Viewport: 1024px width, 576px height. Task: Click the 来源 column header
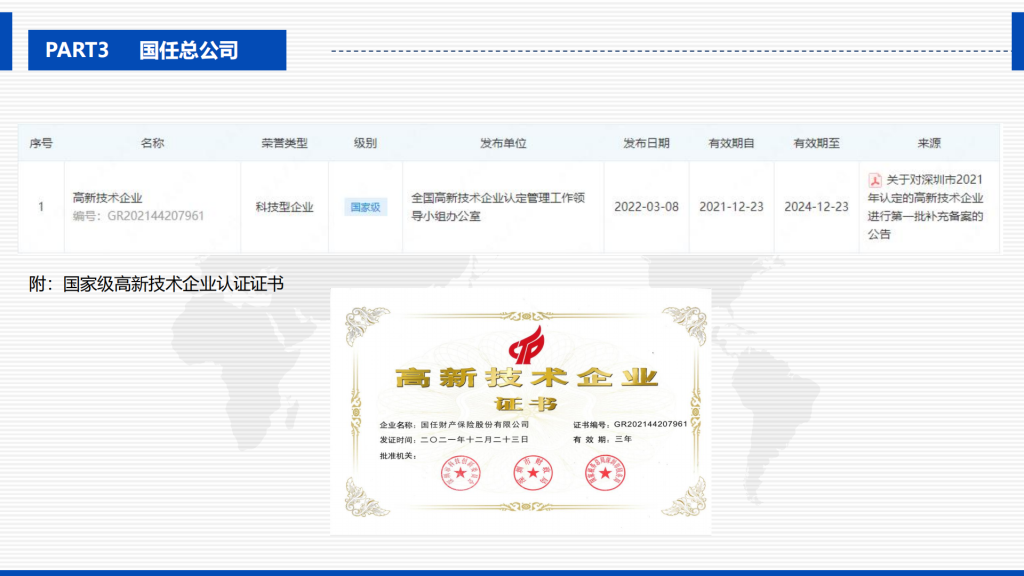click(928, 143)
